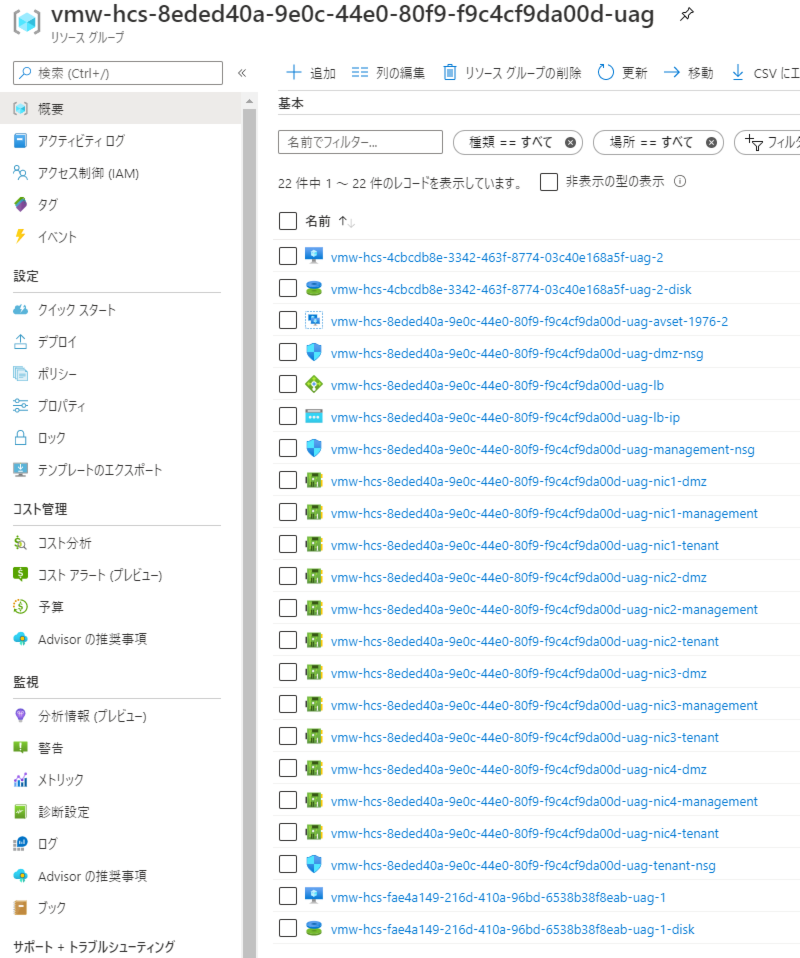Open 列の編集 column editor

tap(388, 73)
